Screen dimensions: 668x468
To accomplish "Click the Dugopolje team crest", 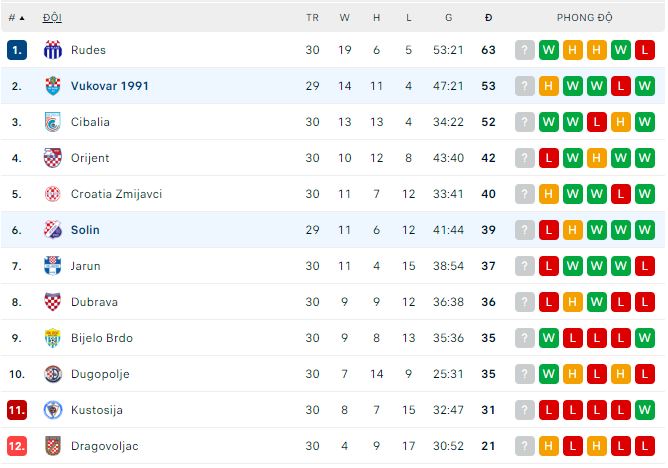I will pos(53,374).
